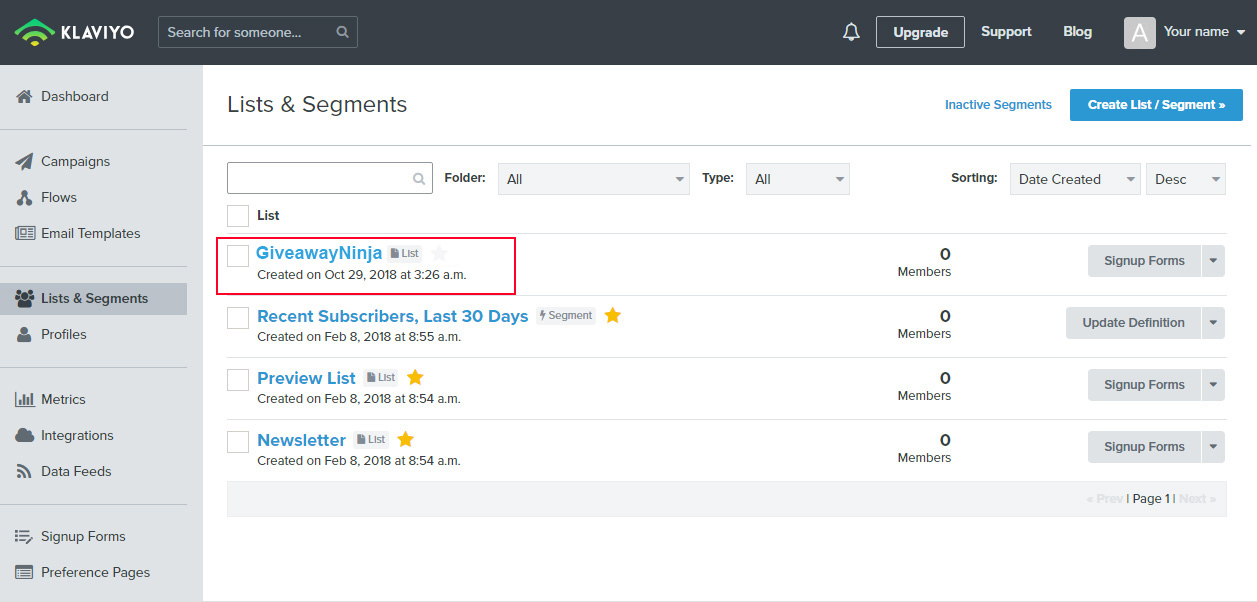This screenshot has width=1257, height=602.
Task: Open Recent Subscribers, Last 30 Days segment
Action: coord(392,316)
